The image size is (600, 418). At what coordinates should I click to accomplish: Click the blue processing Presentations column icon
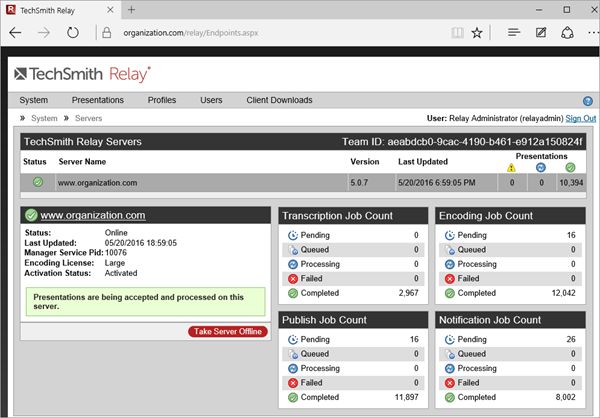coord(541,168)
